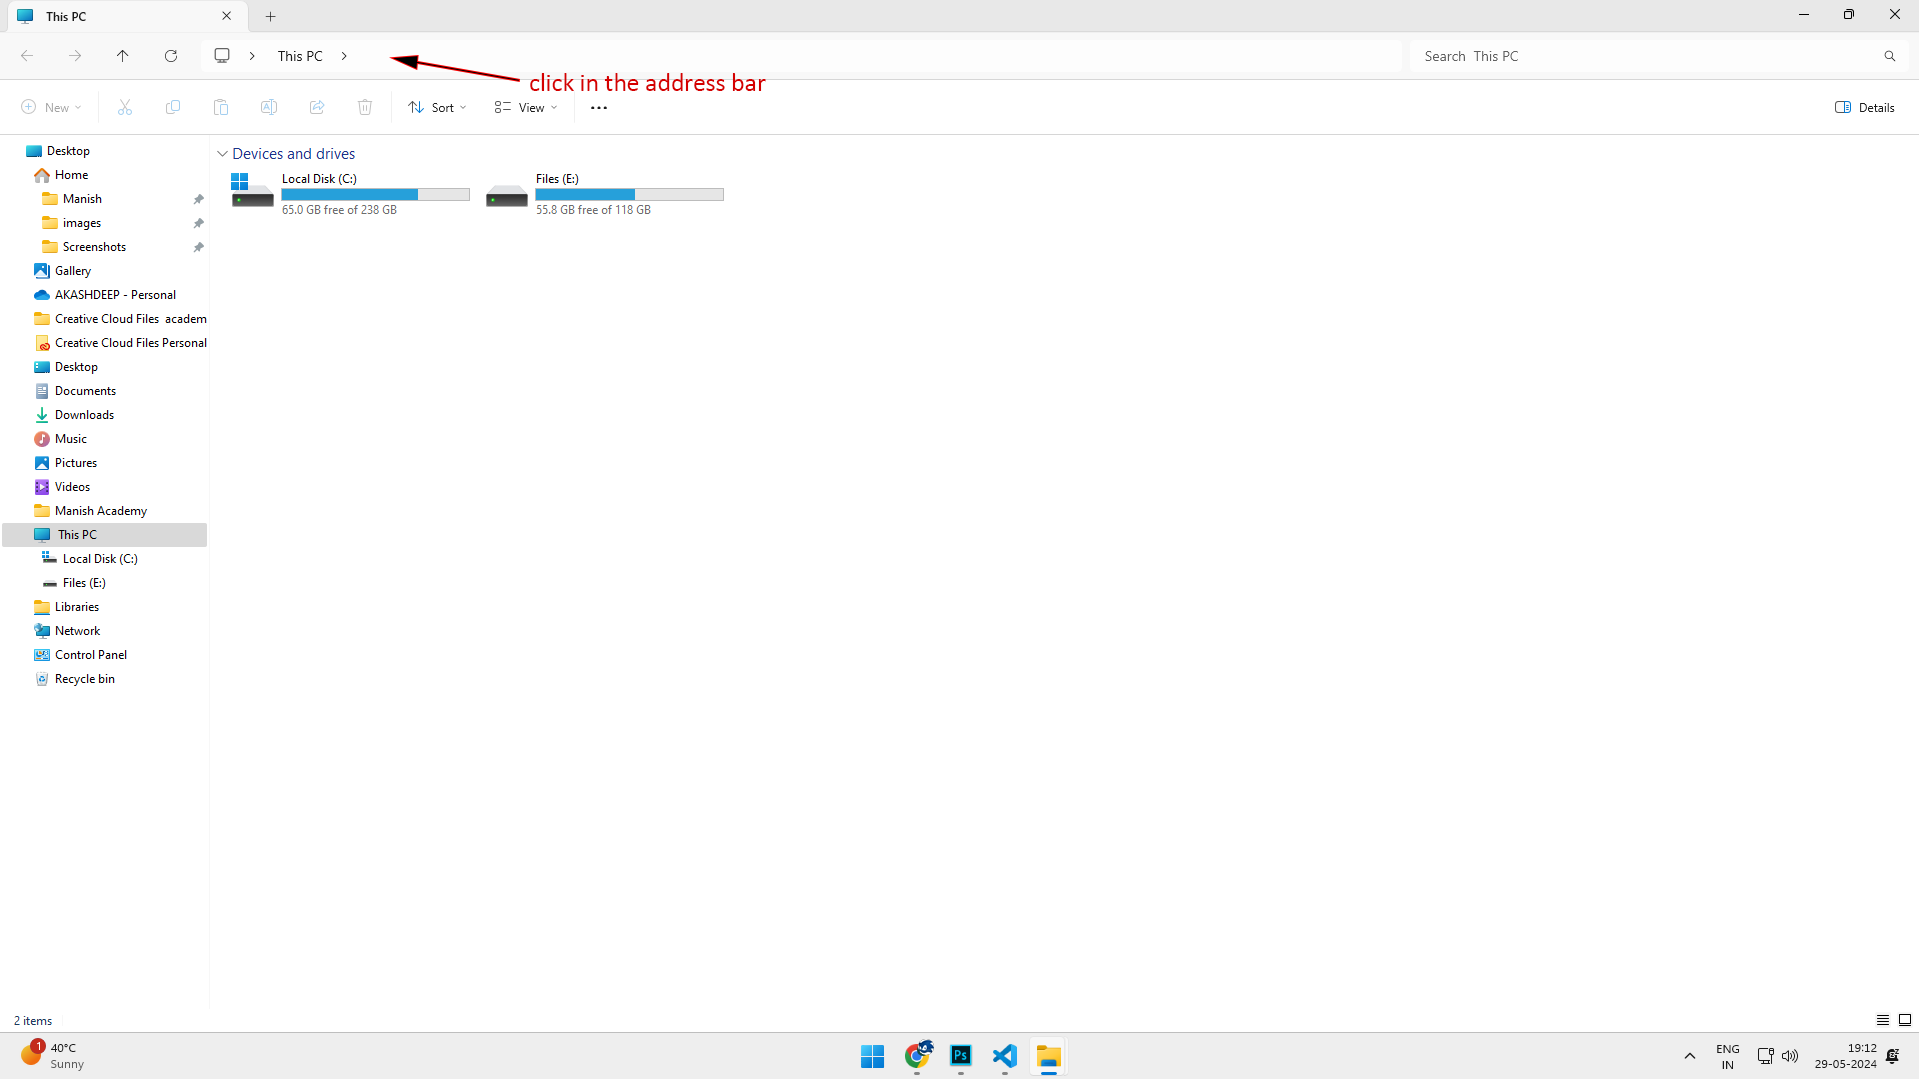Switch to large thumbnails view icon
Viewport: 1919px width, 1079px height.
click(x=1905, y=1020)
